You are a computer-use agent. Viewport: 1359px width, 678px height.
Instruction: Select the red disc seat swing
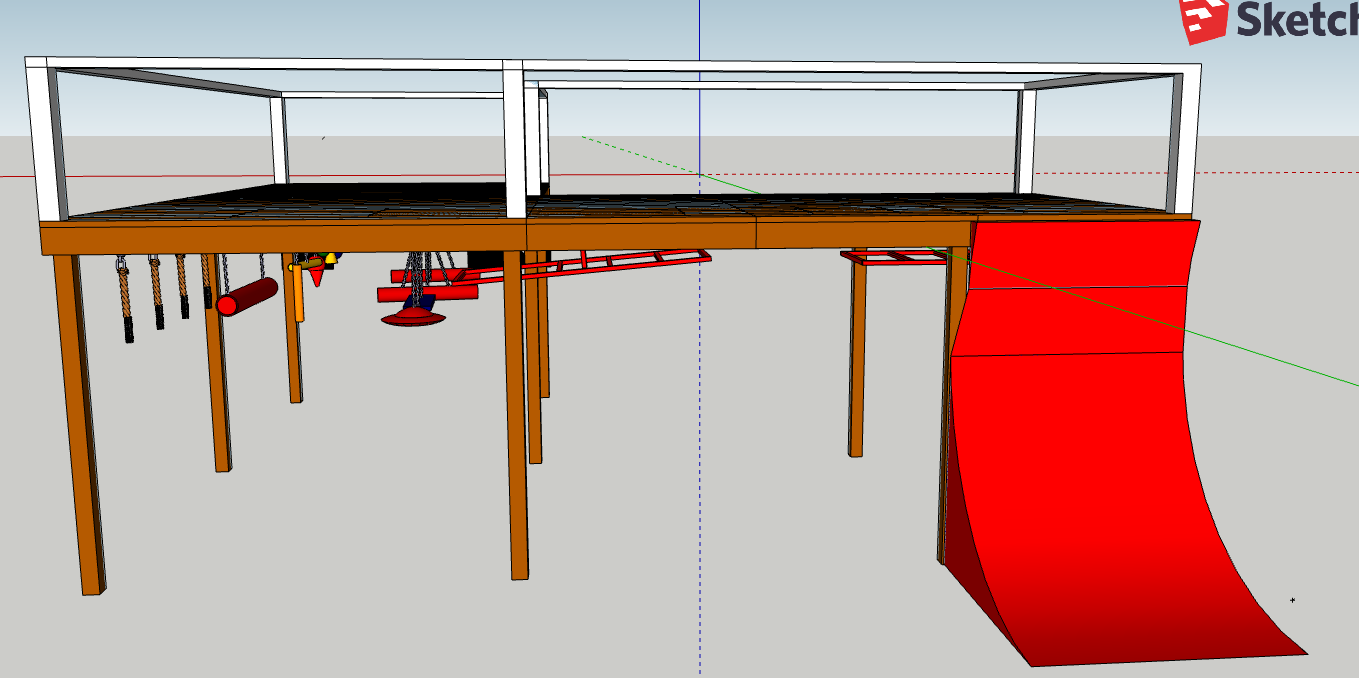(x=413, y=318)
